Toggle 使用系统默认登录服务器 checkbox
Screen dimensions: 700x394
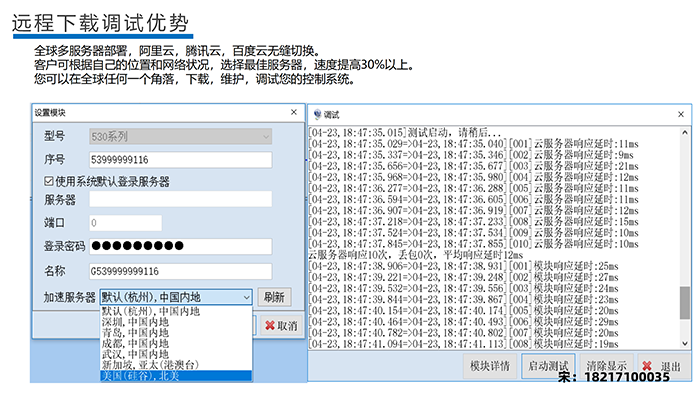[x=49, y=181]
